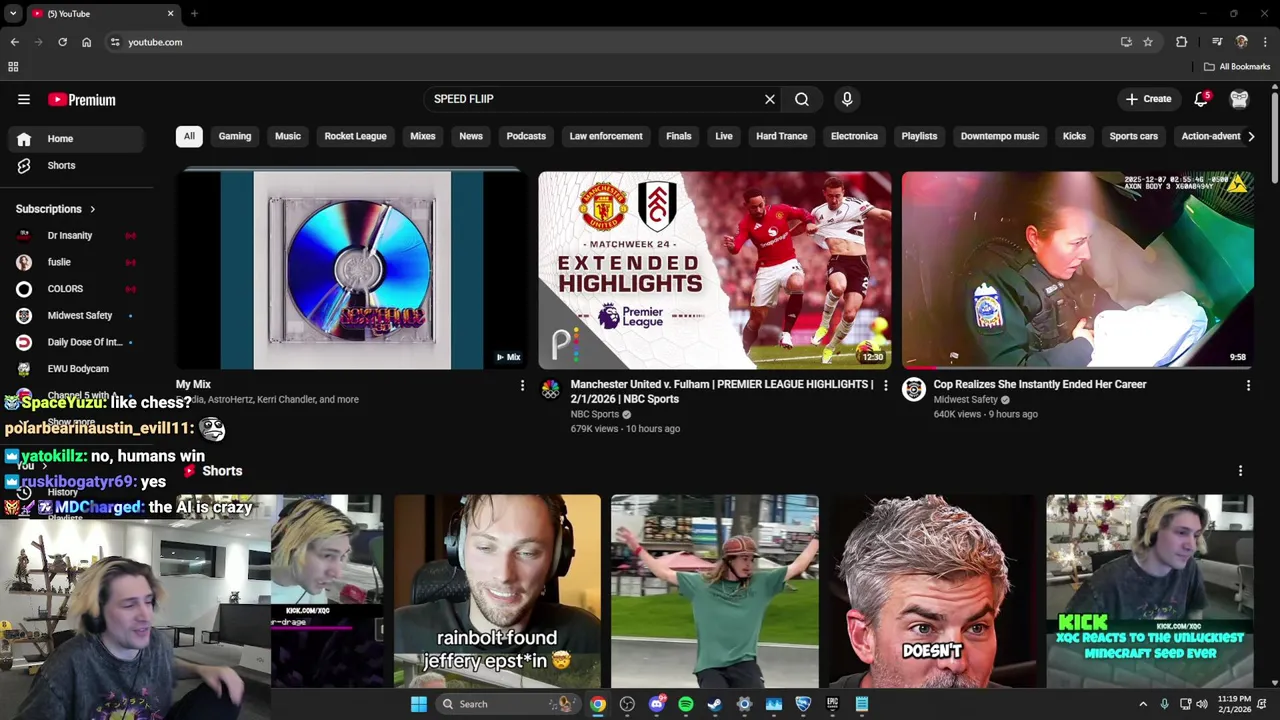The image size is (1280, 720).
Task: Expand the Subscriptions section chevron
Action: coord(93,209)
